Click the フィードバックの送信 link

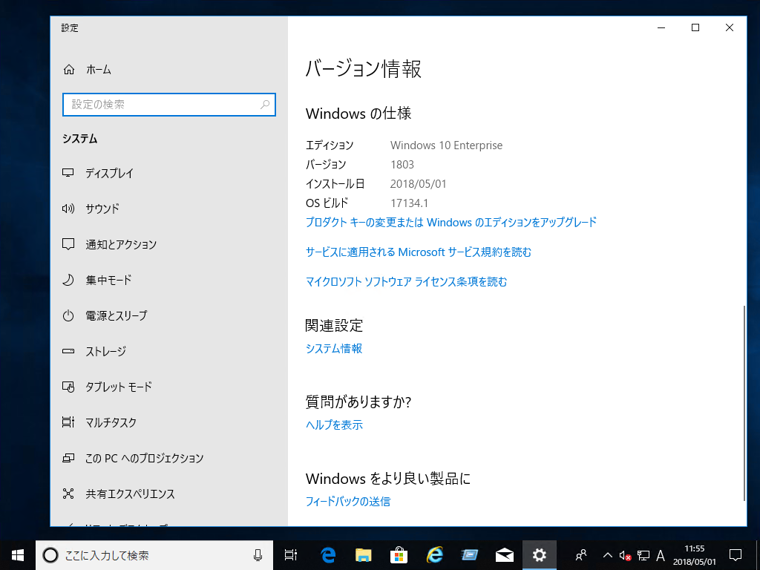click(x=348, y=501)
